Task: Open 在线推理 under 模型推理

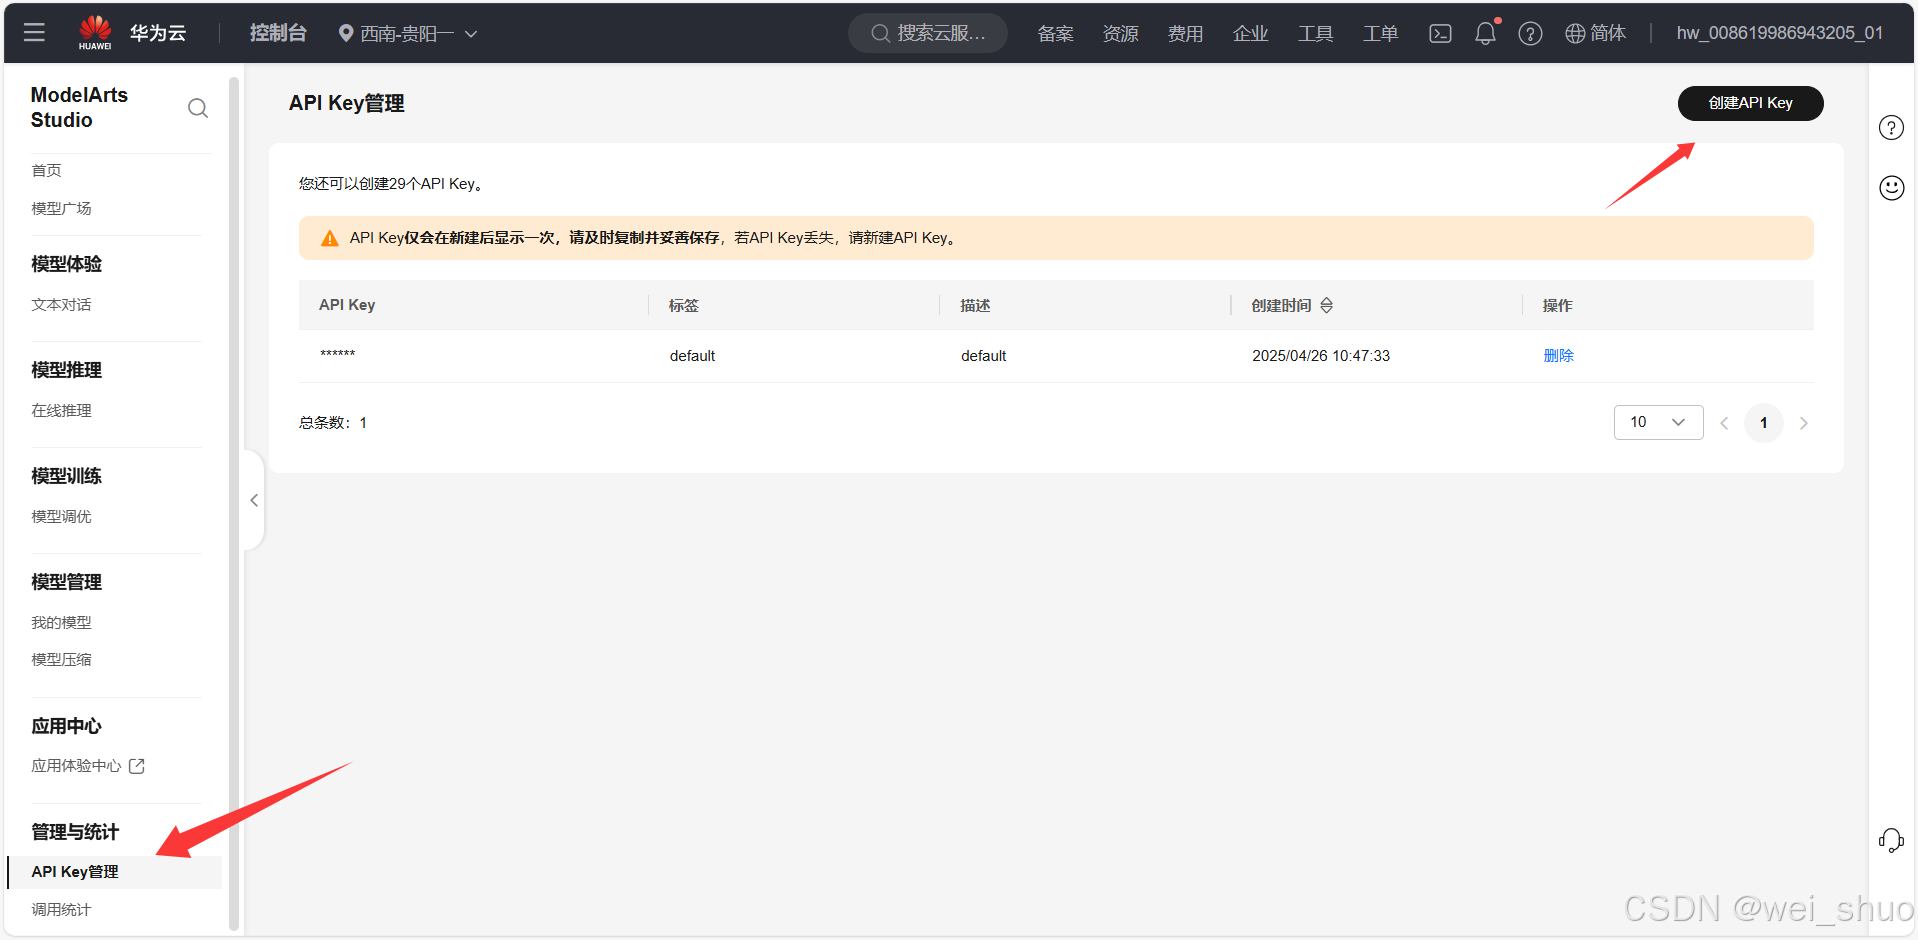Action: pos(61,410)
